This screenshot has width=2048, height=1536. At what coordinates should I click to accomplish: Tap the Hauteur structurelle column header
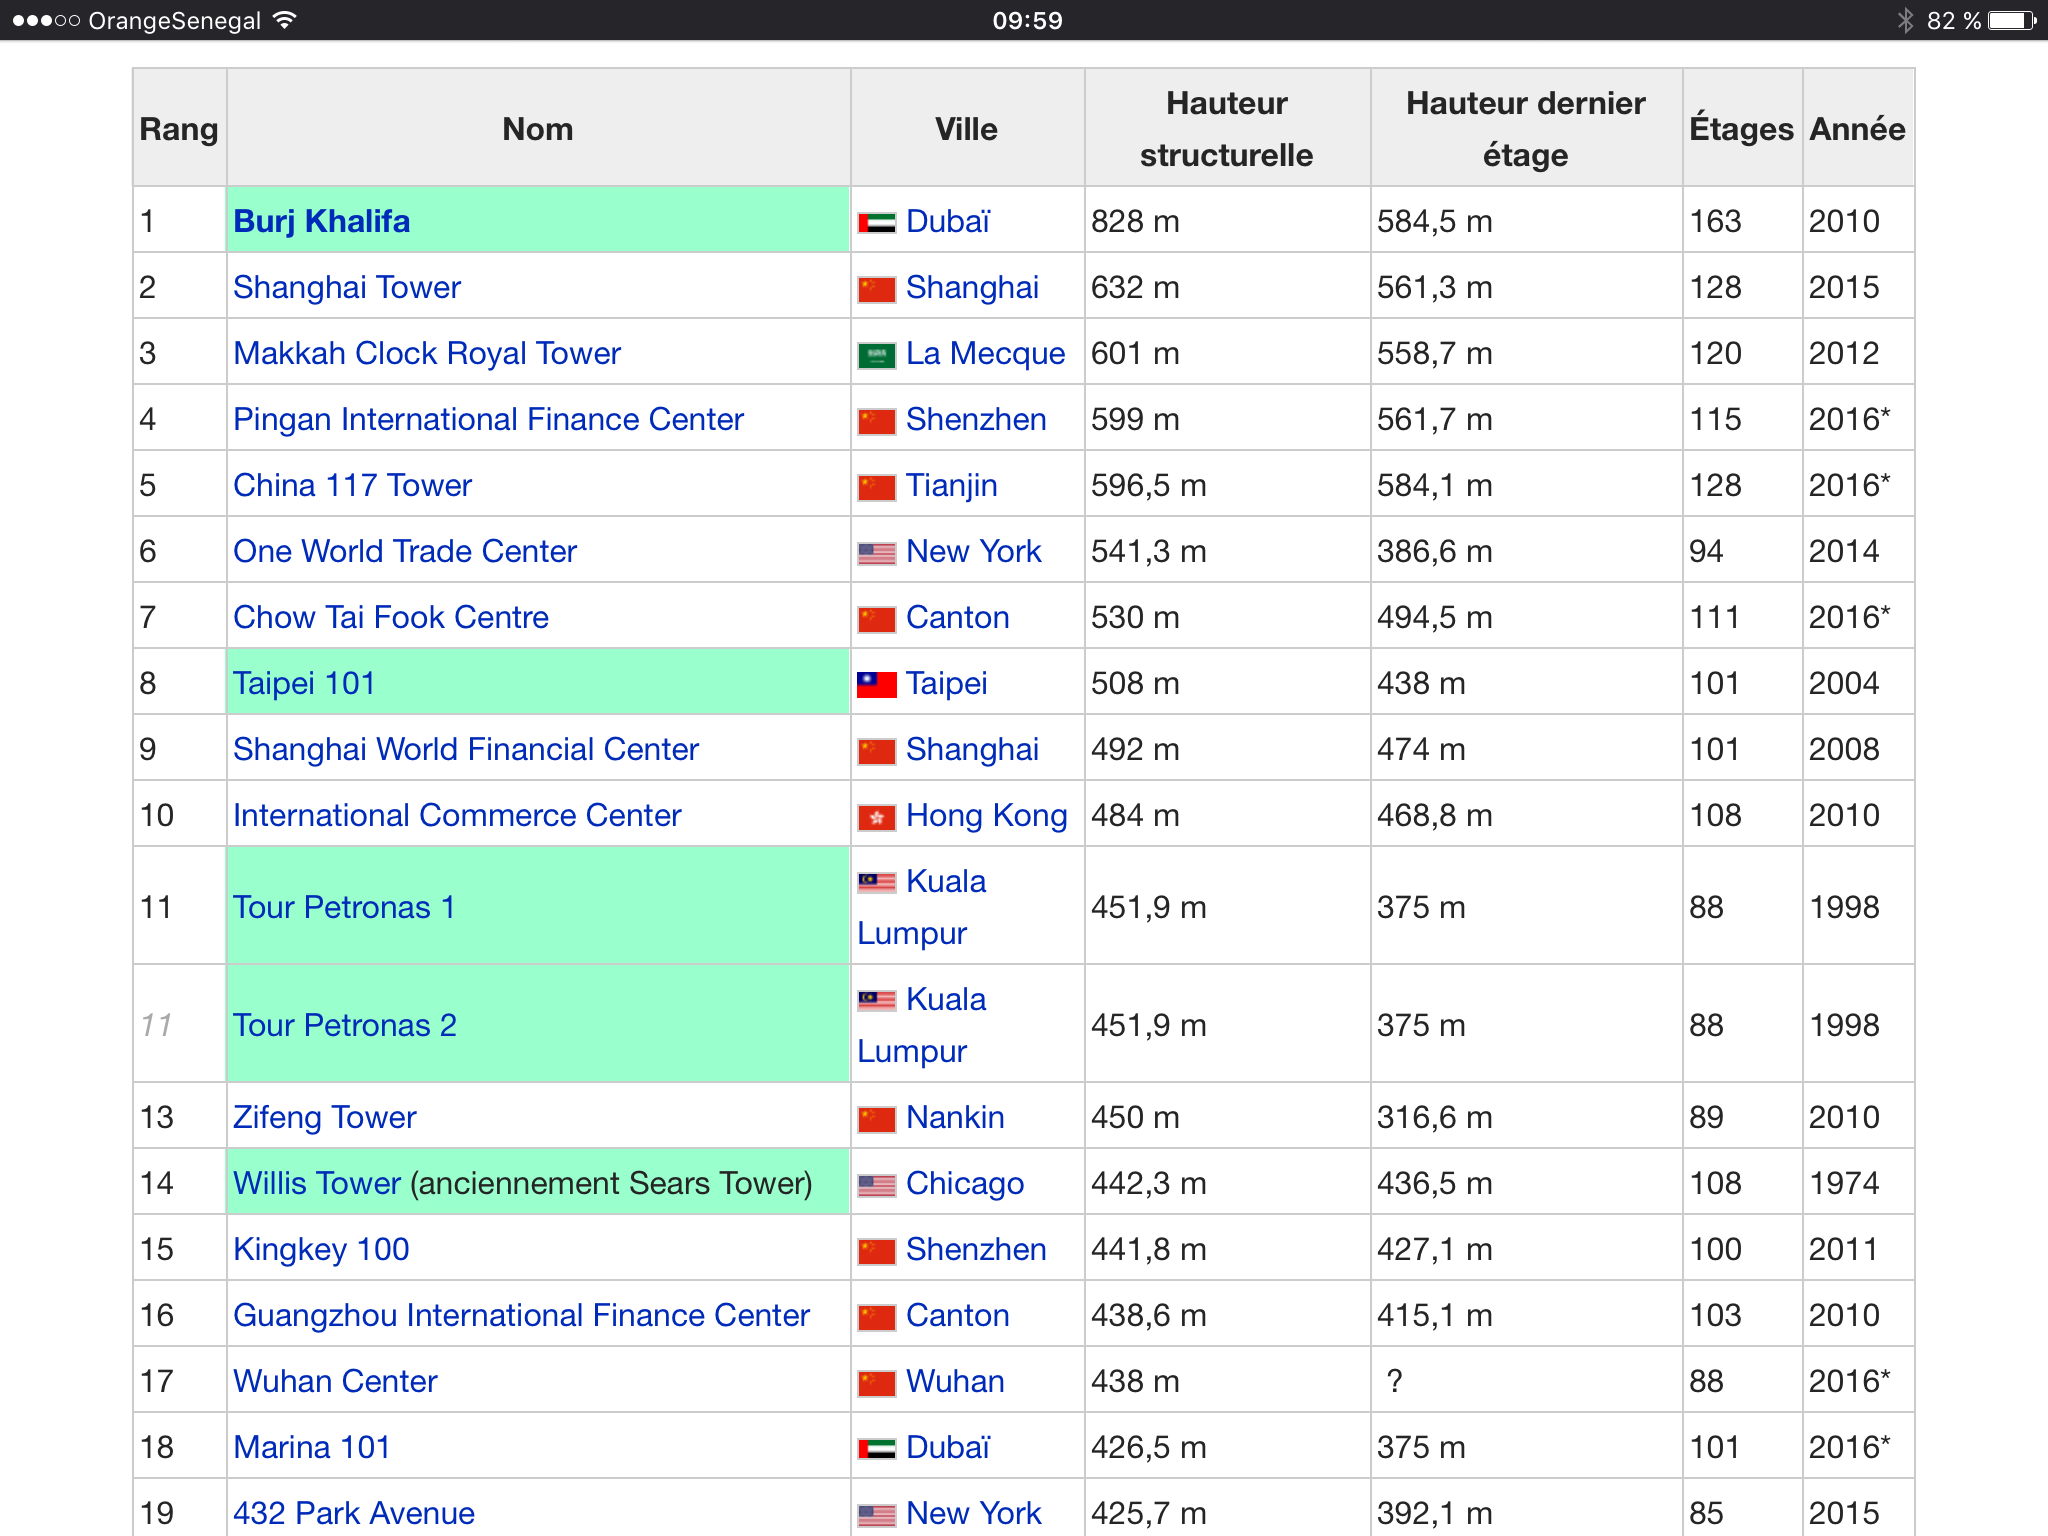point(1226,129)
